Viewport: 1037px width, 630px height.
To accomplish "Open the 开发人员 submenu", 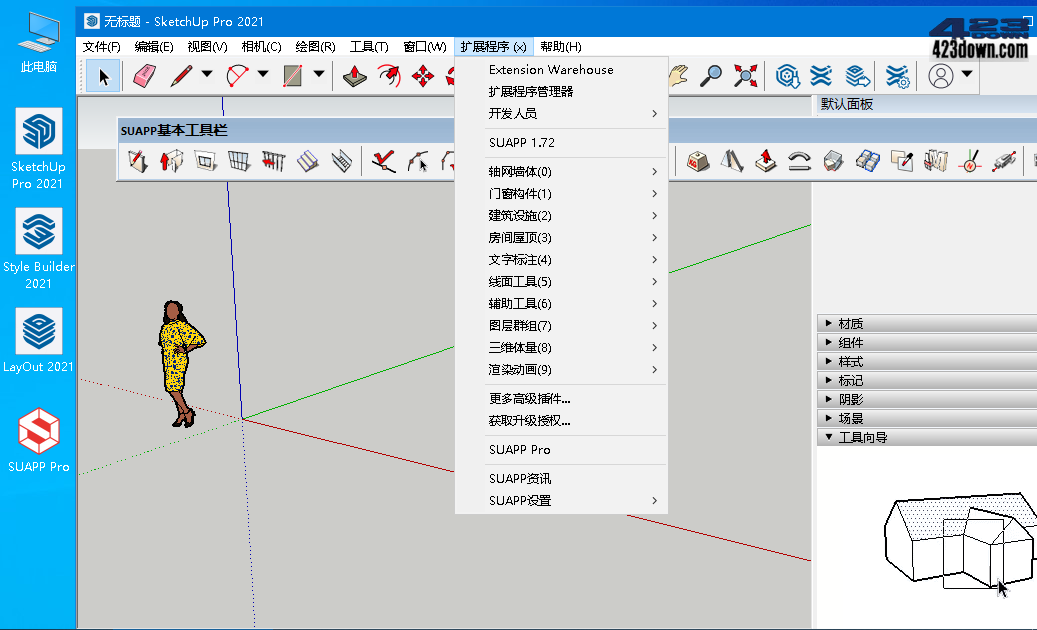I will tap(561, 114).
